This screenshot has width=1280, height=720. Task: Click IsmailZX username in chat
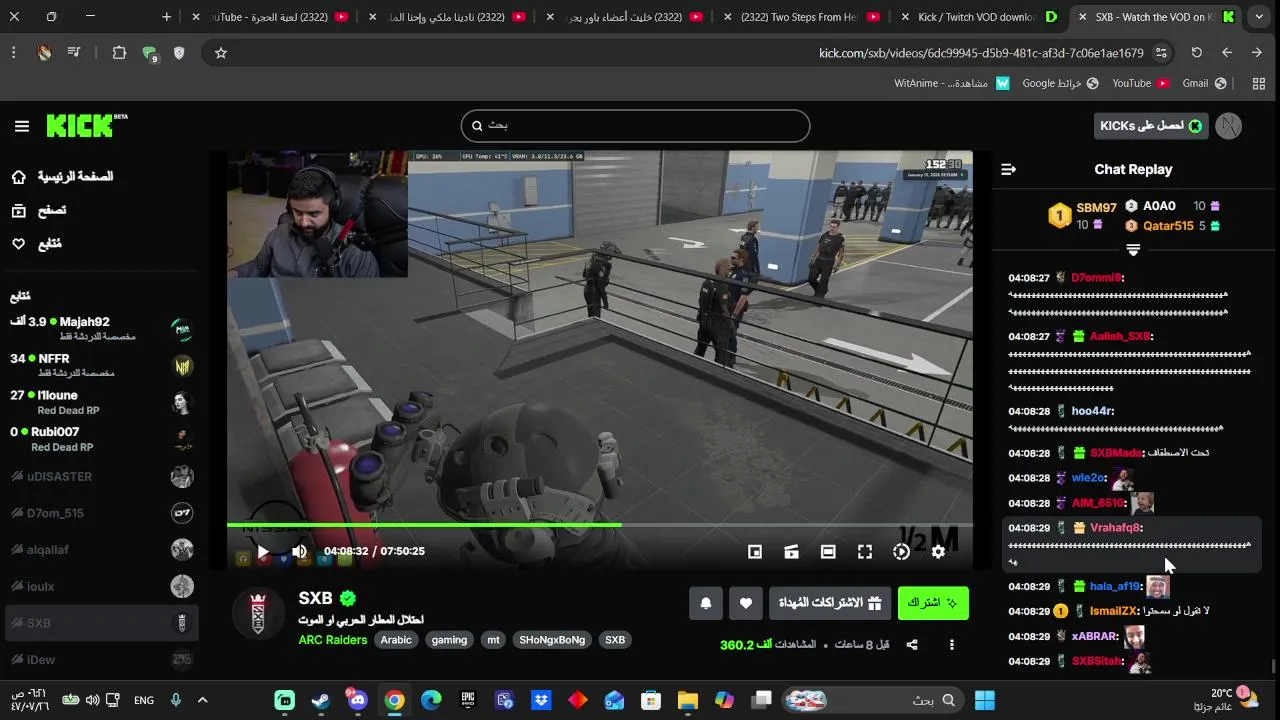coord(1114,611)
